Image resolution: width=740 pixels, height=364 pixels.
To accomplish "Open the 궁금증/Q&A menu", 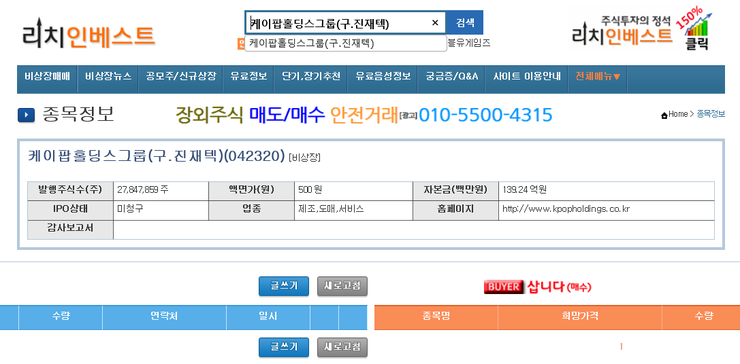I will [x=452, y=76].
